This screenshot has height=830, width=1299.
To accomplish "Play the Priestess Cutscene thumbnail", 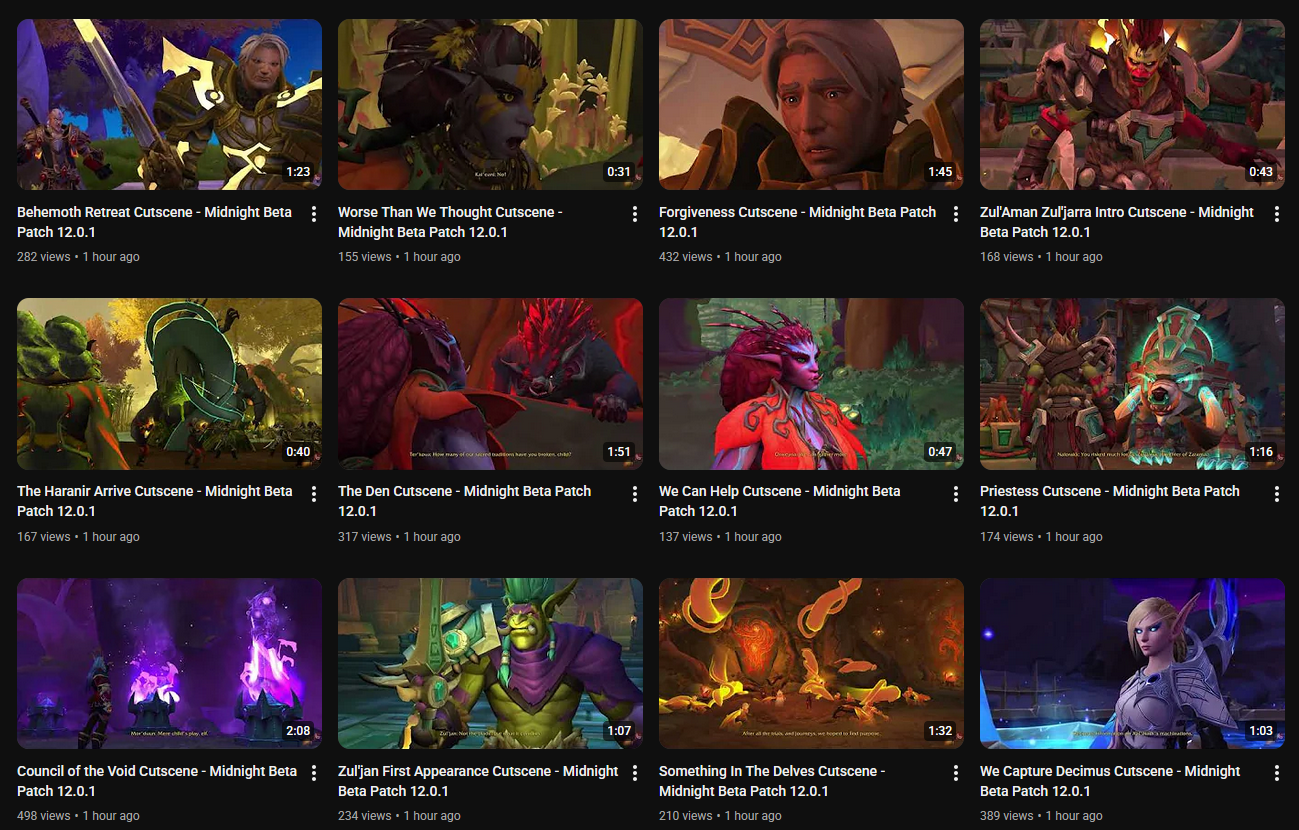I will click(x=1132, y=384).
